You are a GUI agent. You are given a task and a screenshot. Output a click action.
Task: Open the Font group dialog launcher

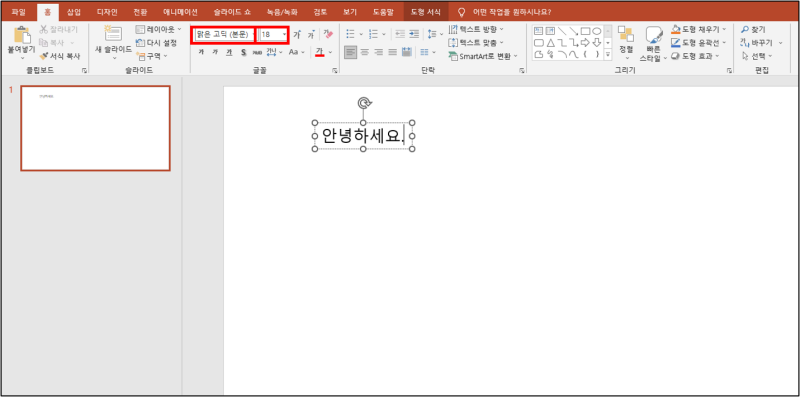[335, 71]
